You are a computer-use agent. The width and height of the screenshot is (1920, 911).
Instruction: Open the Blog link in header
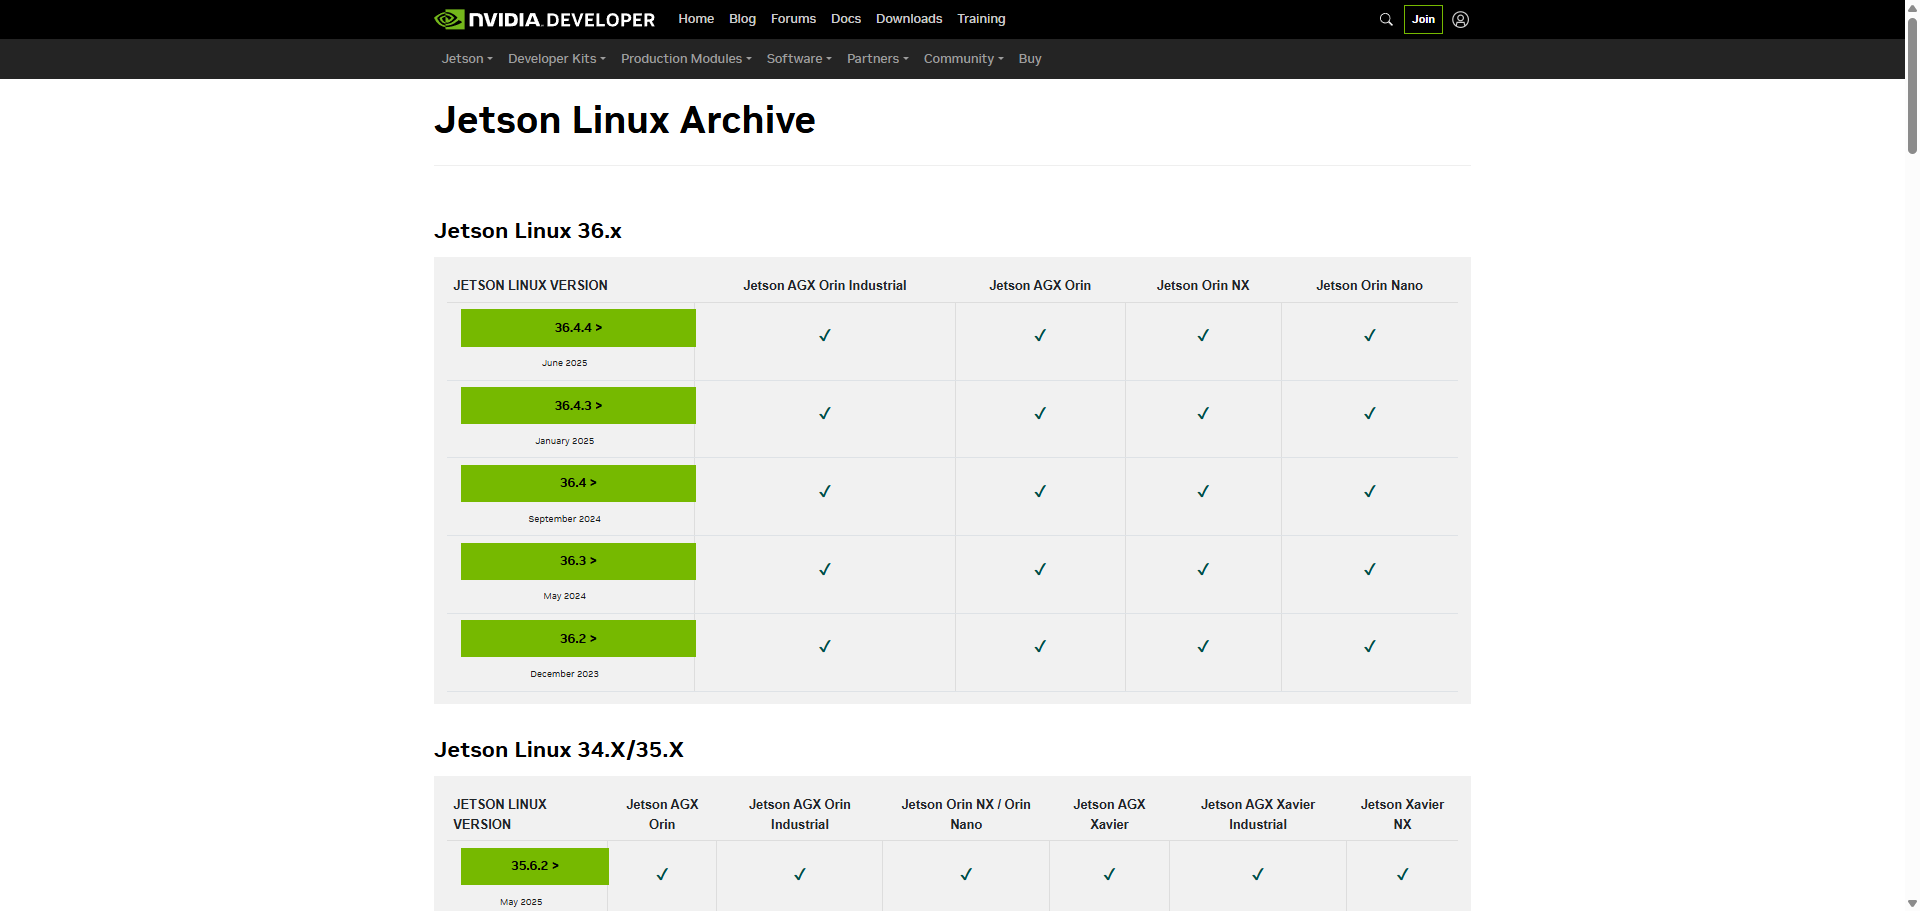click(x=743, y=19)
